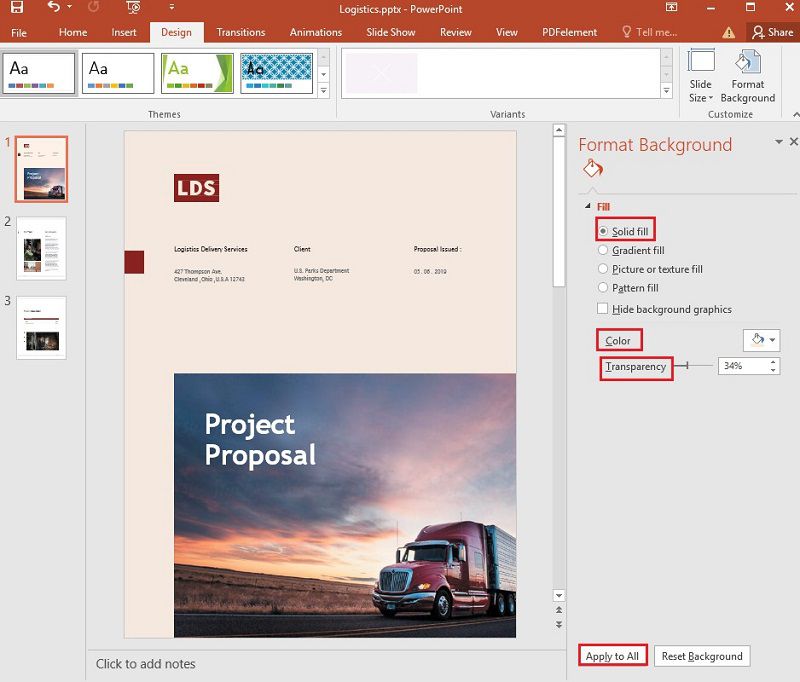Screen dimensions: 800x682
Task: Switch to the Transitions tab
Action: pyautogui.click(x=240, y=32)
